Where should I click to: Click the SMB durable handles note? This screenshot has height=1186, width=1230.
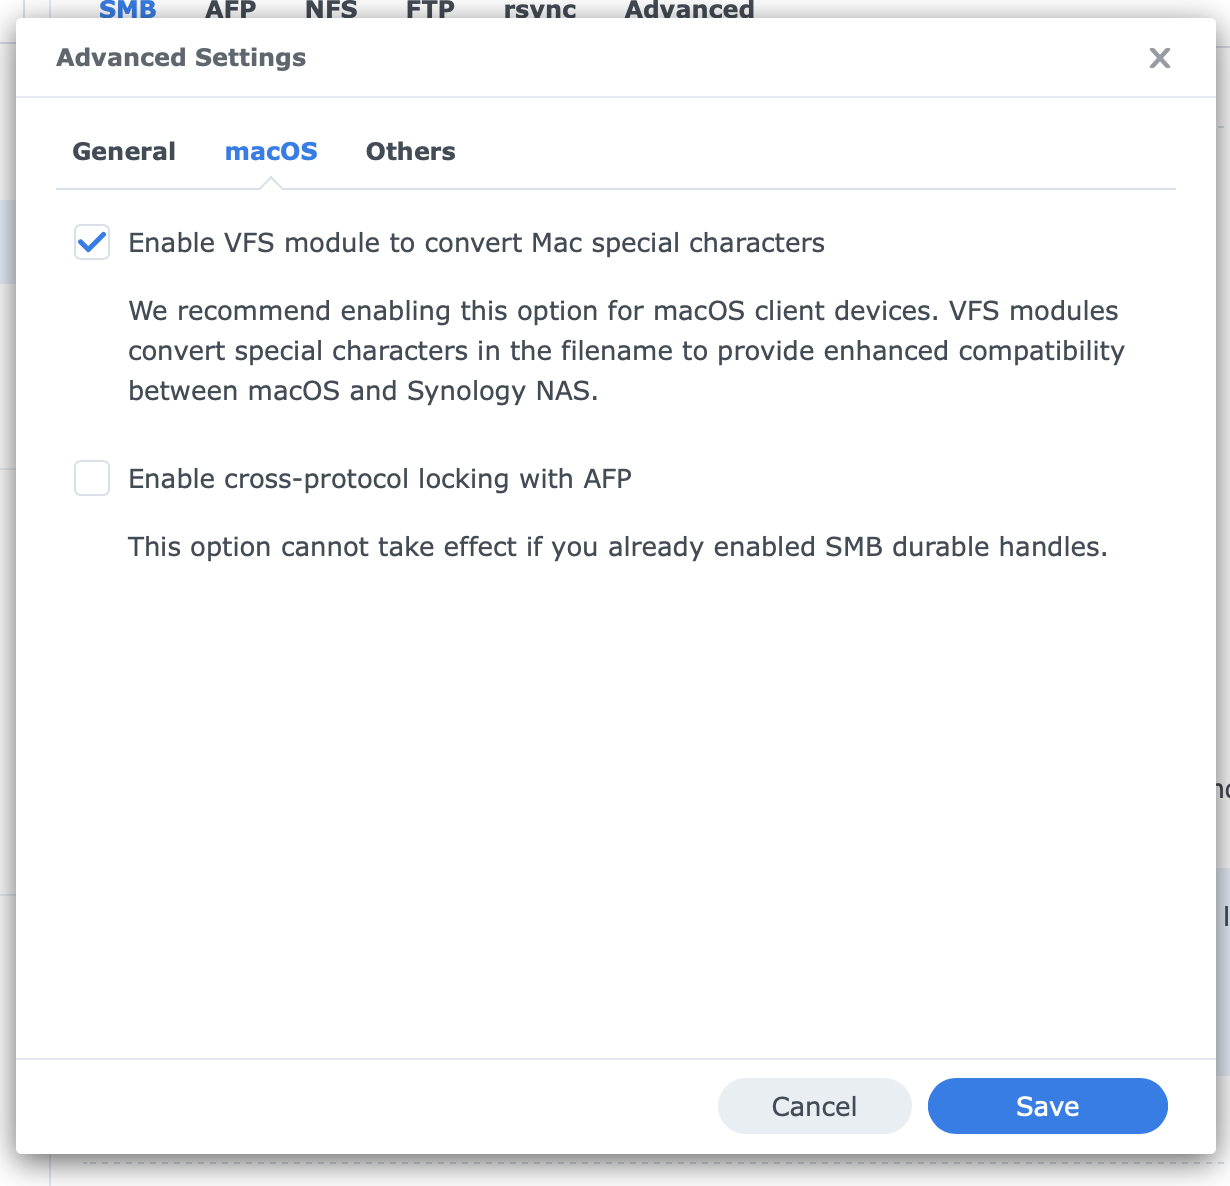tap(617, 547)
